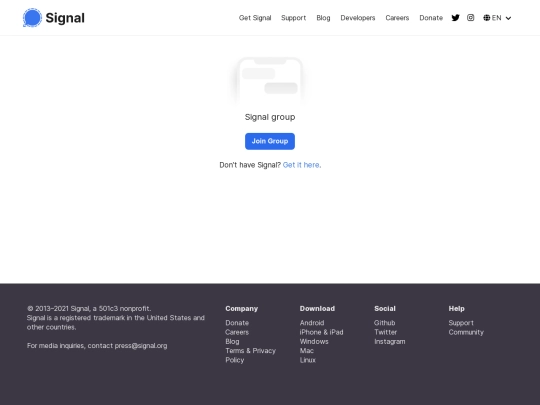Click Donate in the top navigation

tap(431, 18)
